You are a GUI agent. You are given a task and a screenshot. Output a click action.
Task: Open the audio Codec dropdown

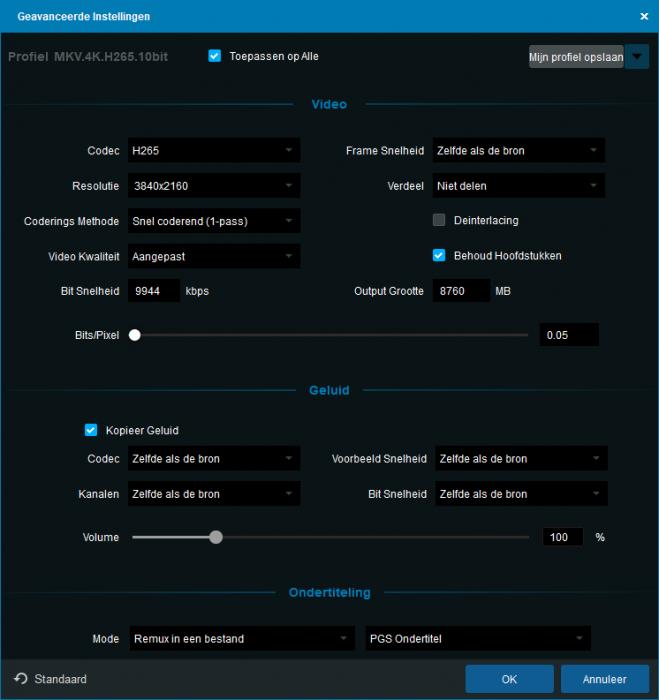click(x=214, y=458)
